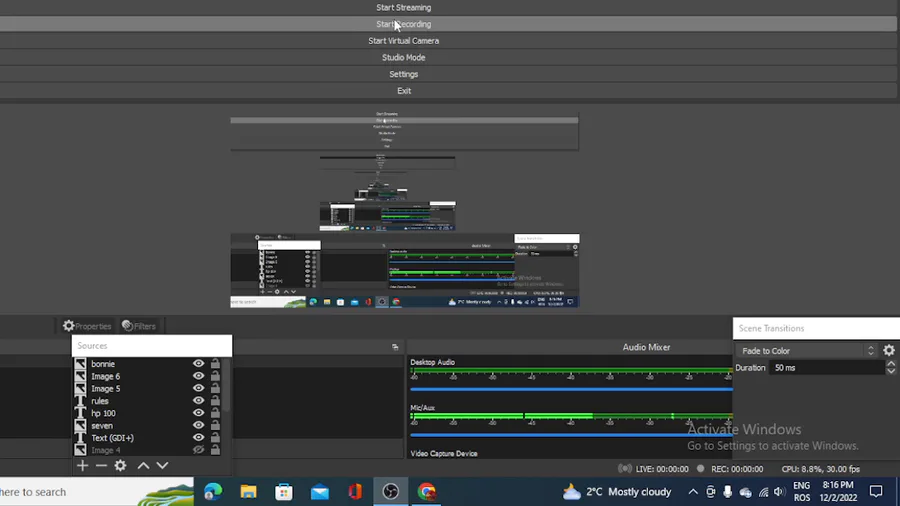Click the Sources list scrollbar
The image size is (900, 506).
(x=227, y=386)
